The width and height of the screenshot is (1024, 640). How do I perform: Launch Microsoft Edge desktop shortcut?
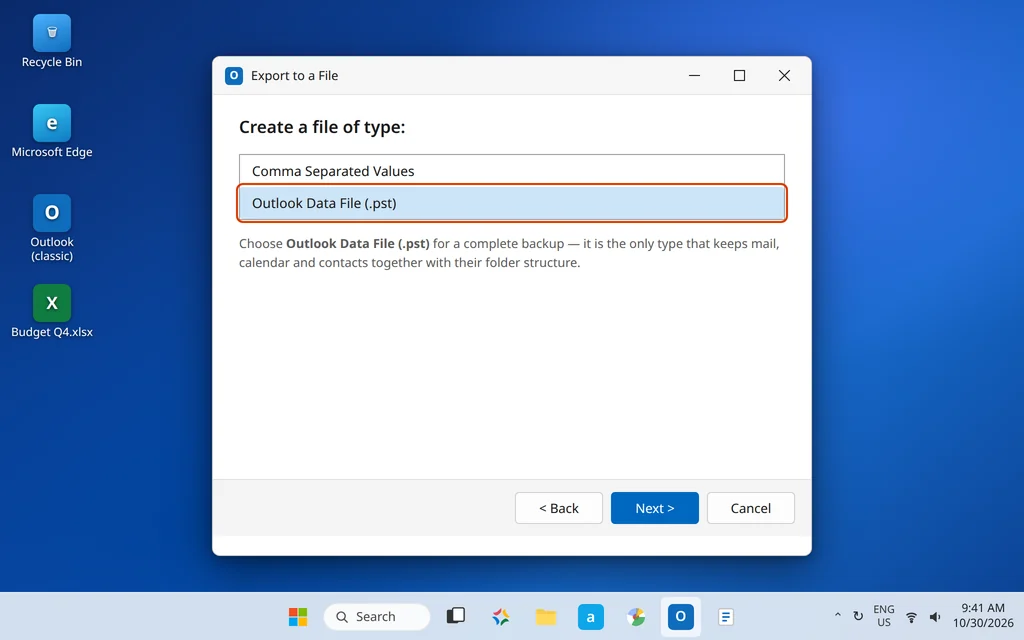[52, 131]
